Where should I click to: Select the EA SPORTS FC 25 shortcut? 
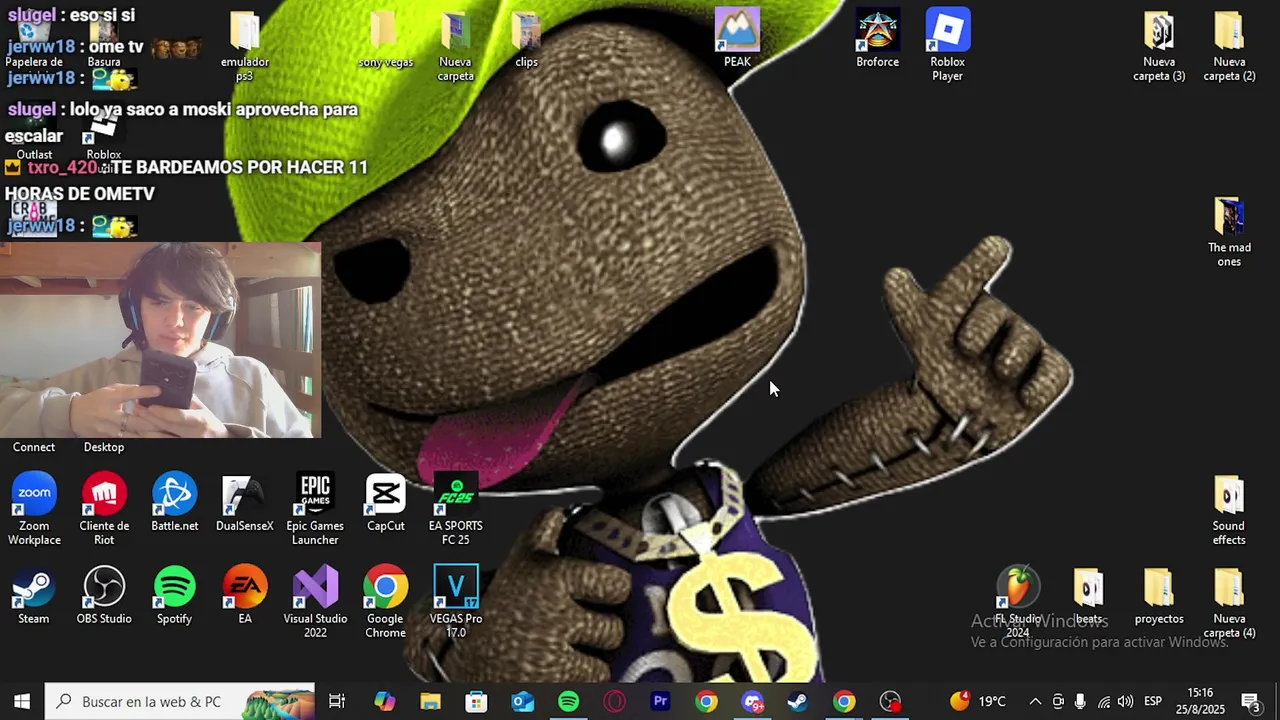point(455,508)
